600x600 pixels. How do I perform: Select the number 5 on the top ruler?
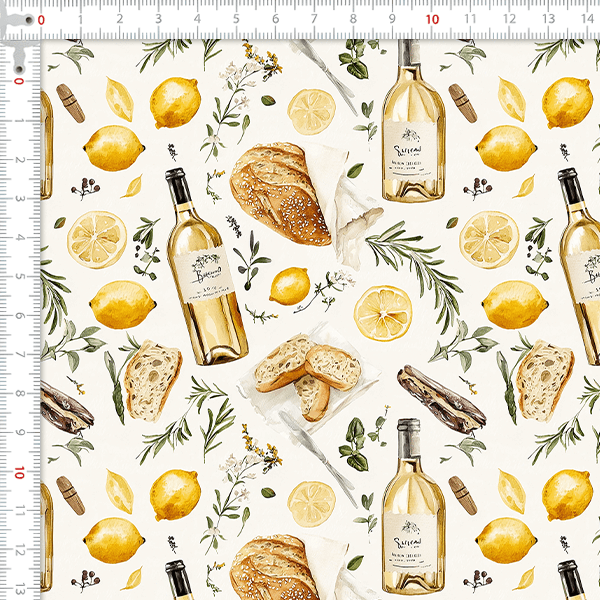pyautogui.click(x=236, y=19)
